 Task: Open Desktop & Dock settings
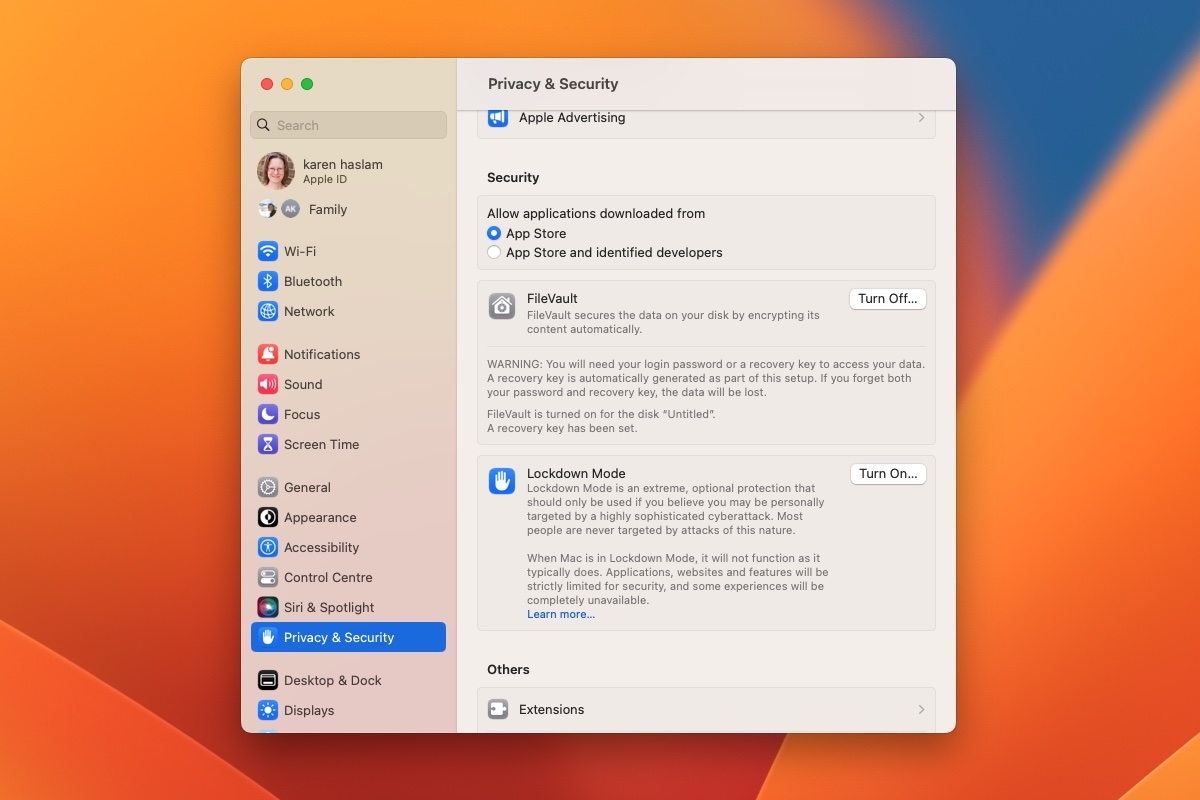(x=348, y=680)
